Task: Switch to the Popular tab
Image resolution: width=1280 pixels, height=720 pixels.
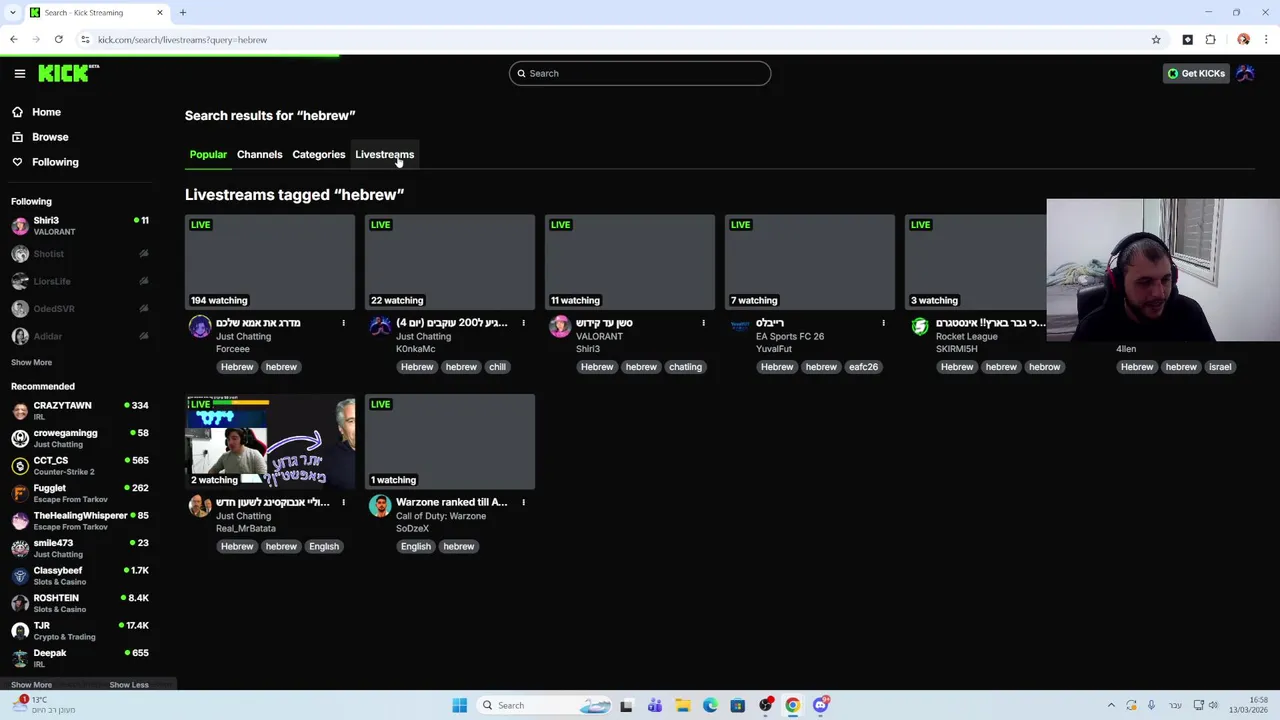Action: [208, 154]
